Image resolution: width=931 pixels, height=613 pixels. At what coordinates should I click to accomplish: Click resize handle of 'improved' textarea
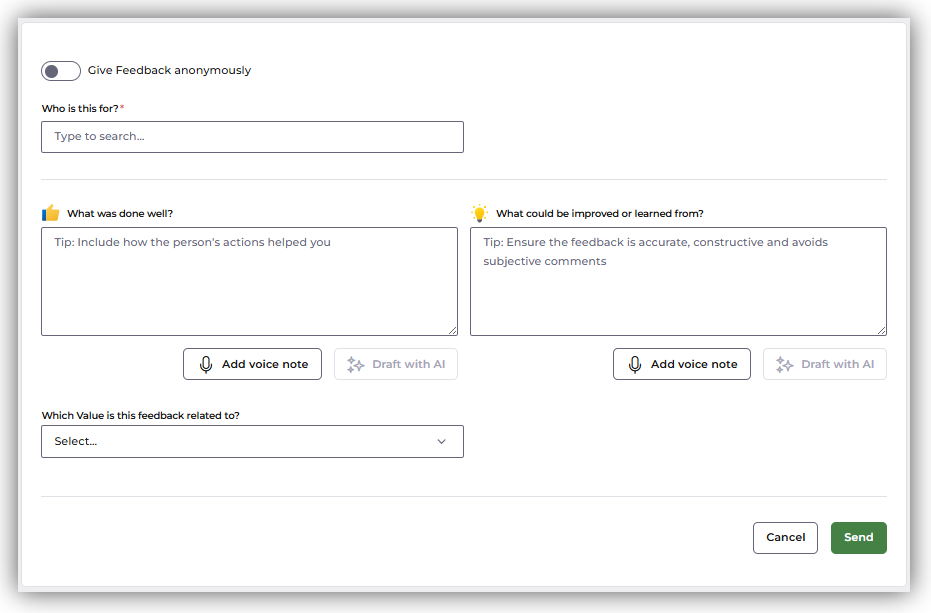coord(881,330)
